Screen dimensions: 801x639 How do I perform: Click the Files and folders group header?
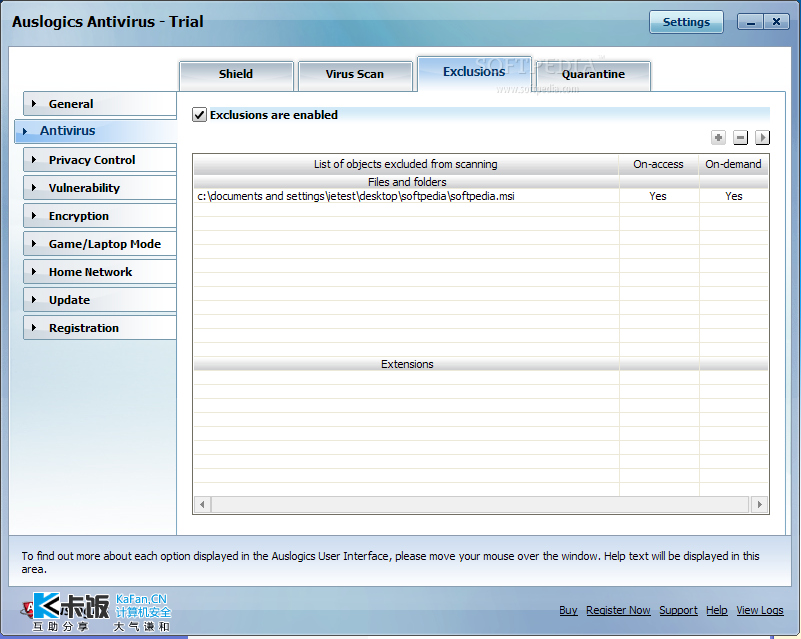pos(407,182)
